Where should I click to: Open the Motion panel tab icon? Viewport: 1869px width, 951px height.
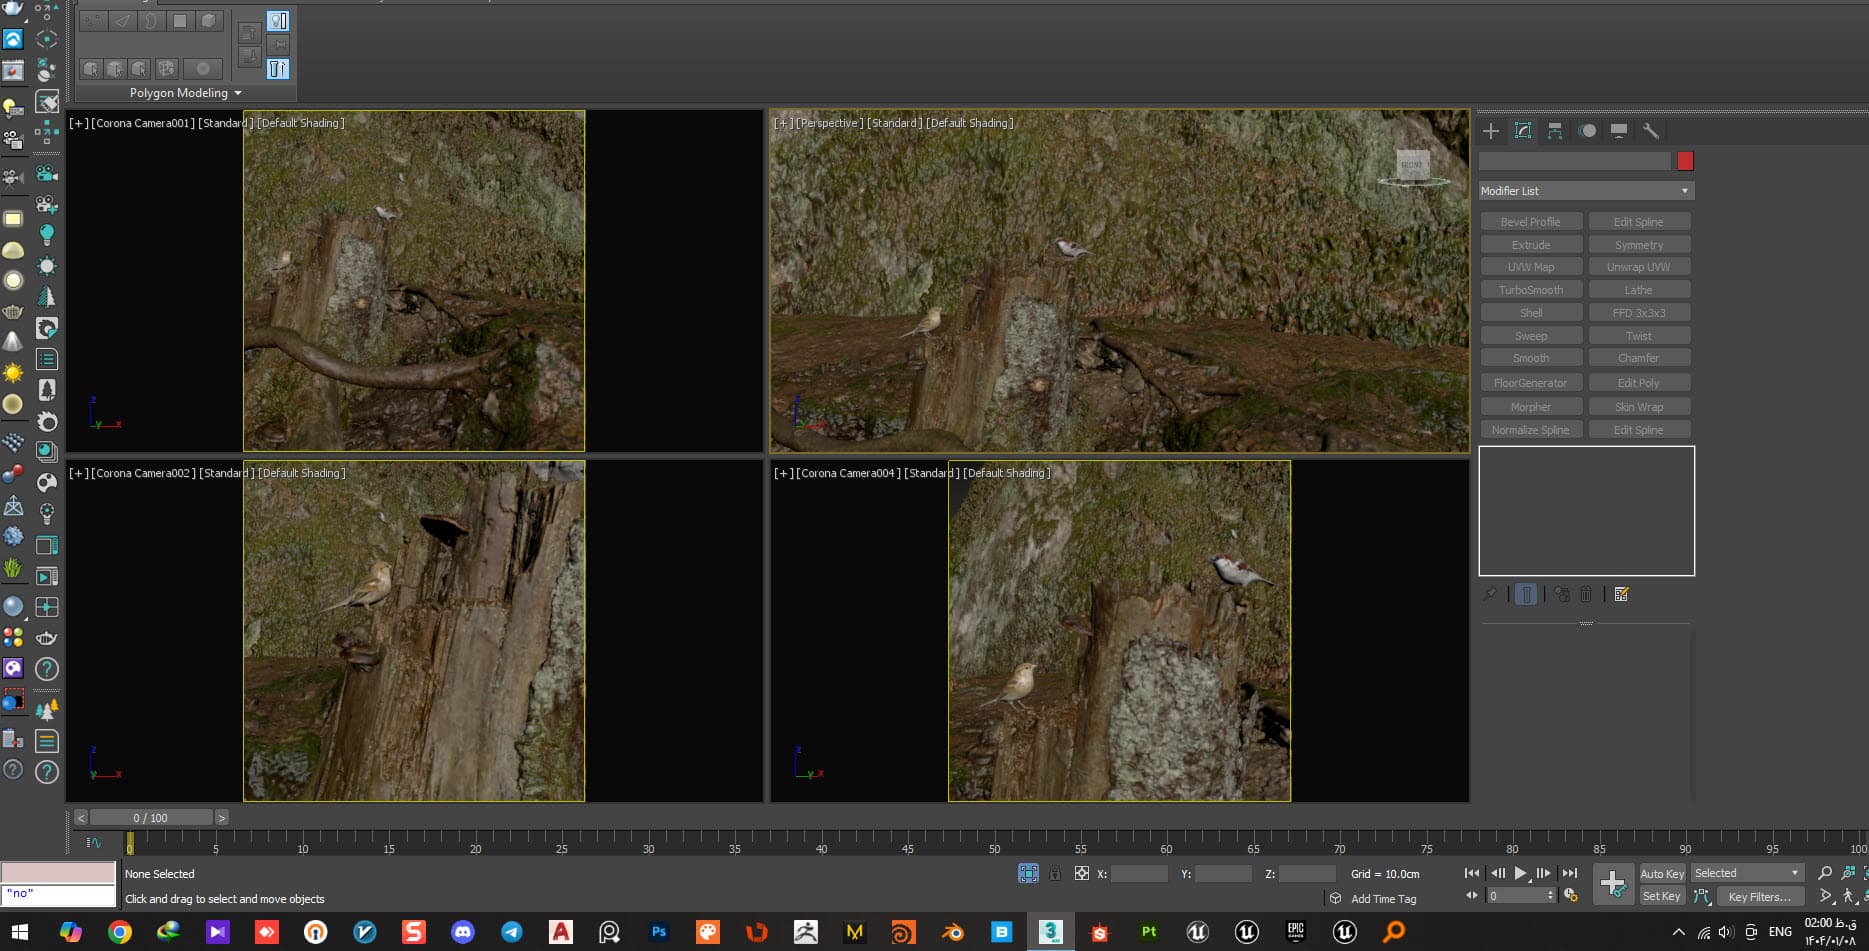tap(1587, 131)
